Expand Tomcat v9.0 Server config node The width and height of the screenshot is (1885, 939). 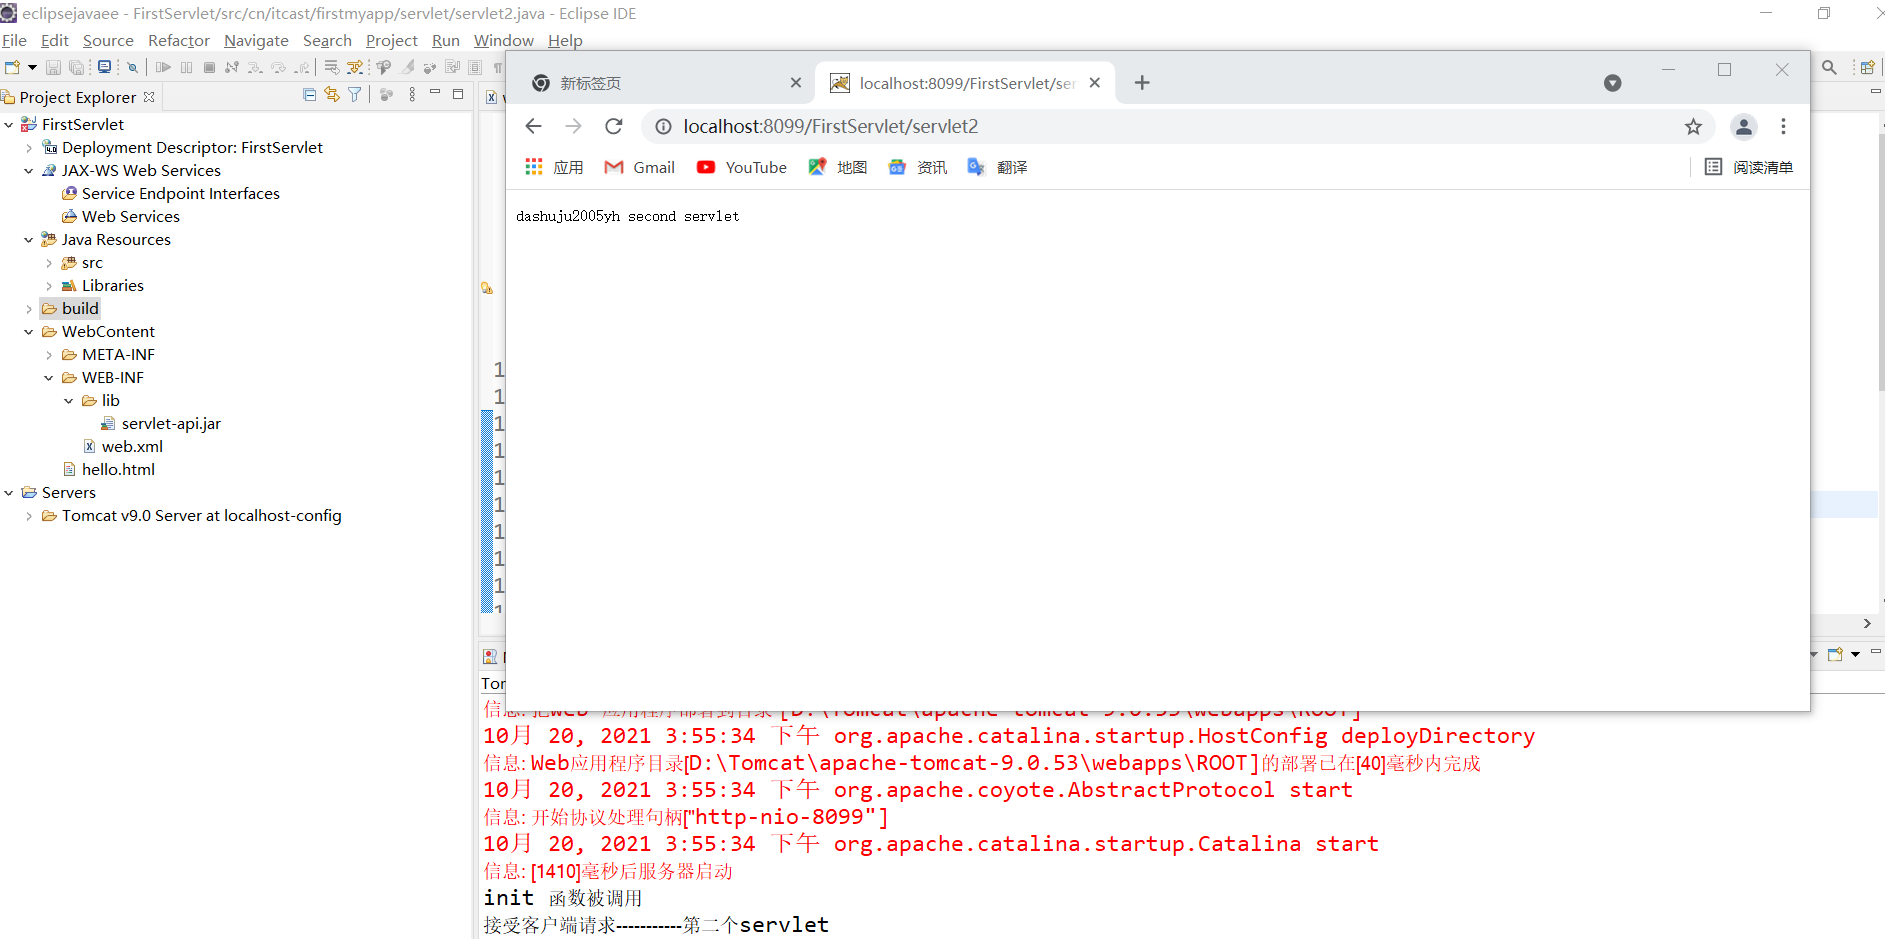coord(29,516)
